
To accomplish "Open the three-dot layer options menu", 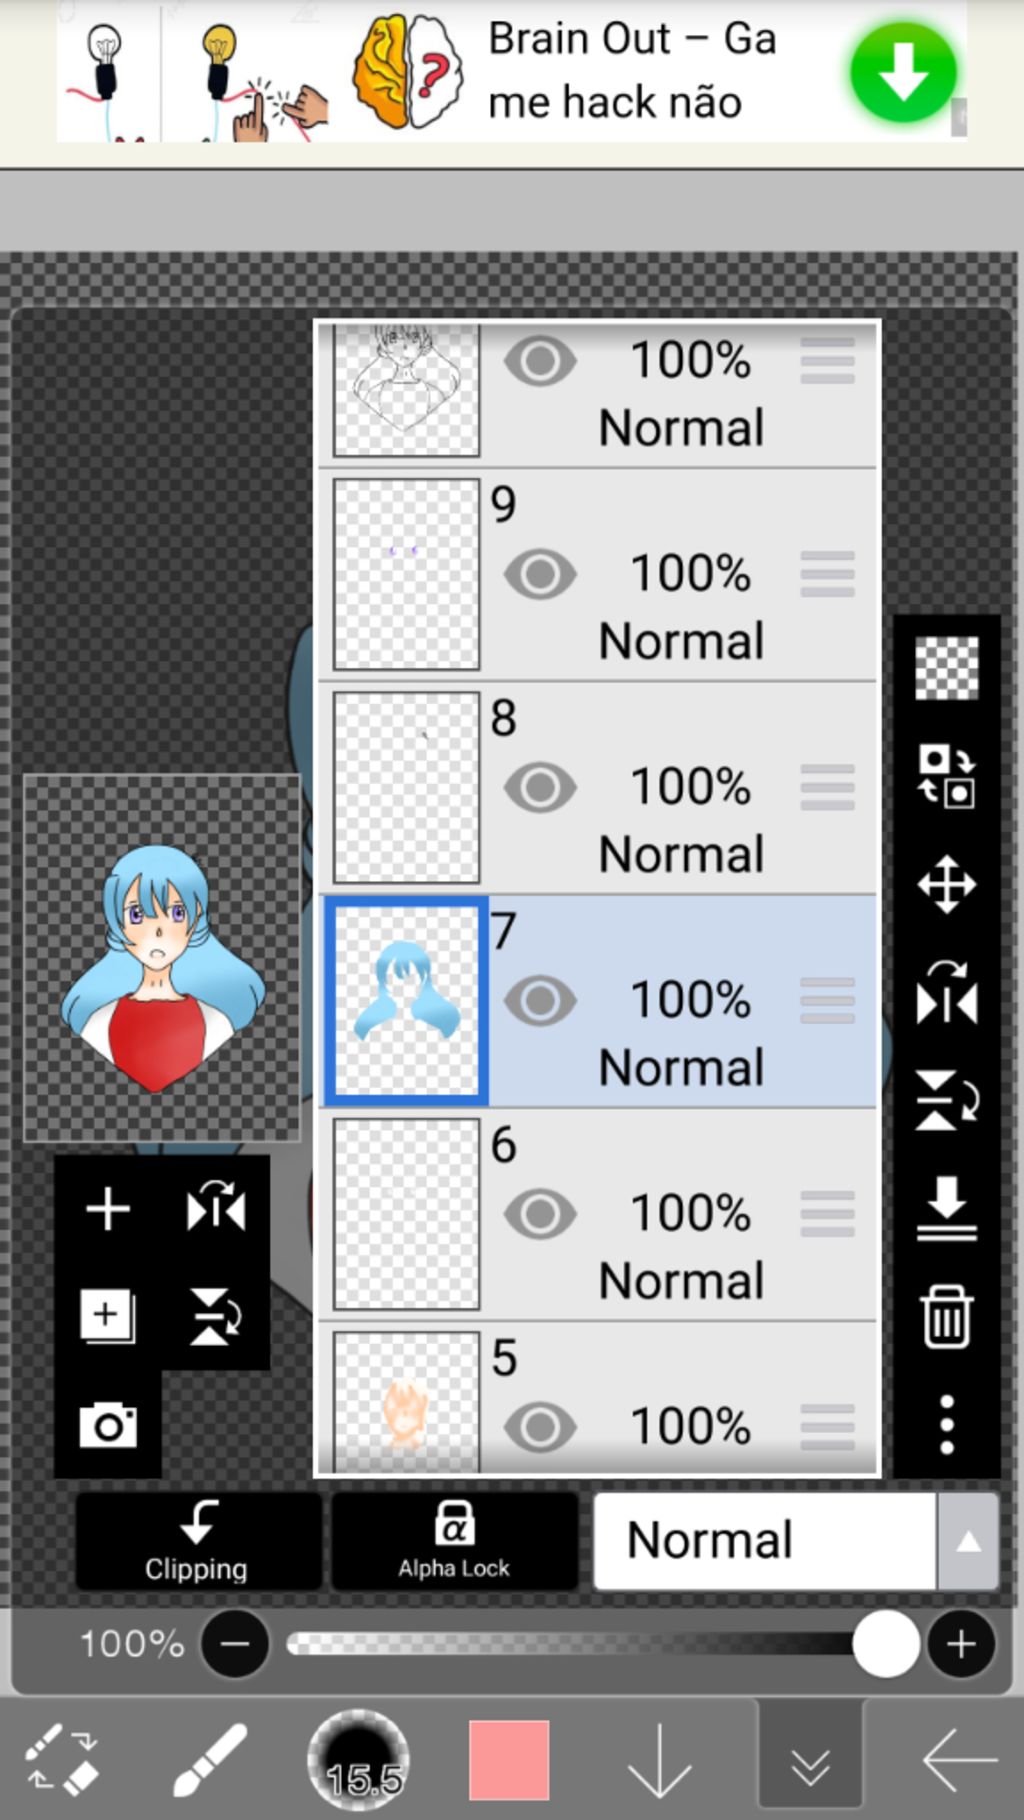I will (946, 1424).
